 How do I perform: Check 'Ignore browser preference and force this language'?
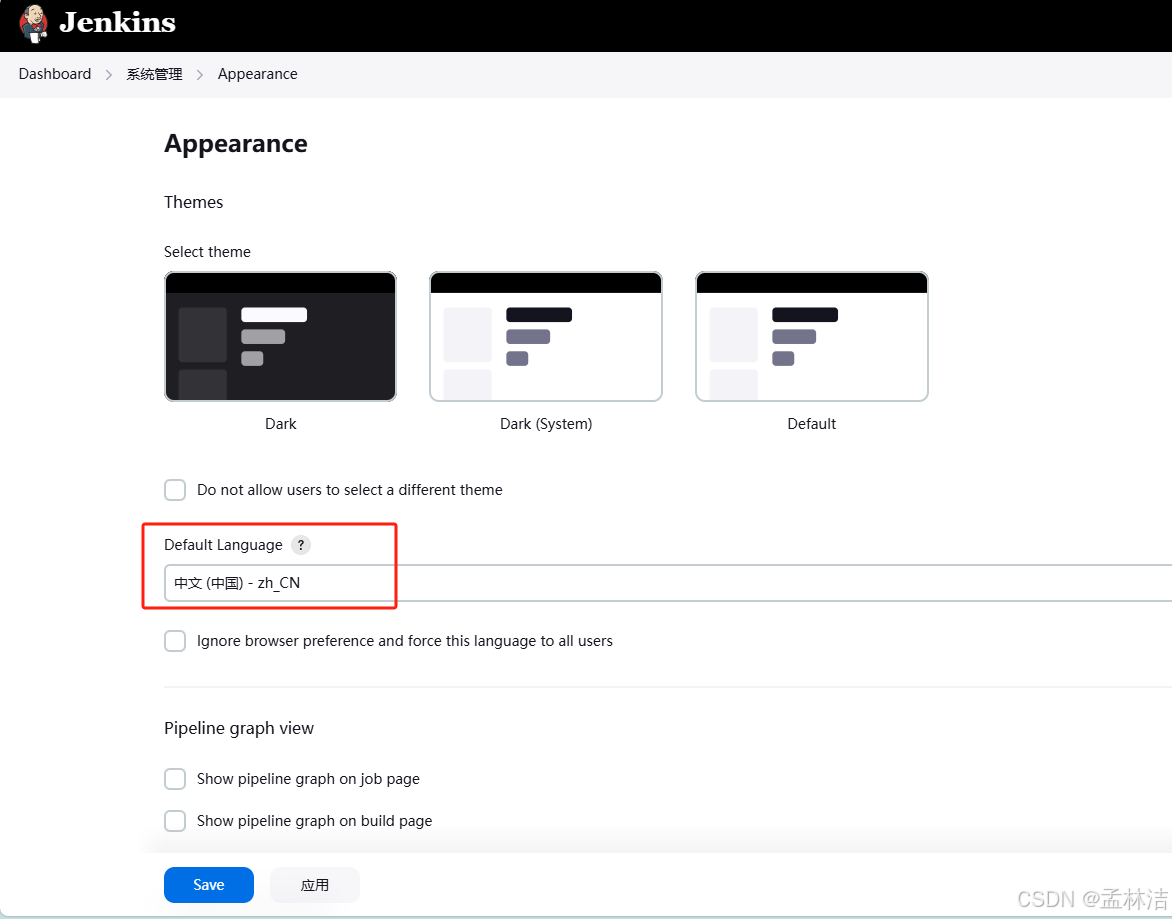click(175, 641)
